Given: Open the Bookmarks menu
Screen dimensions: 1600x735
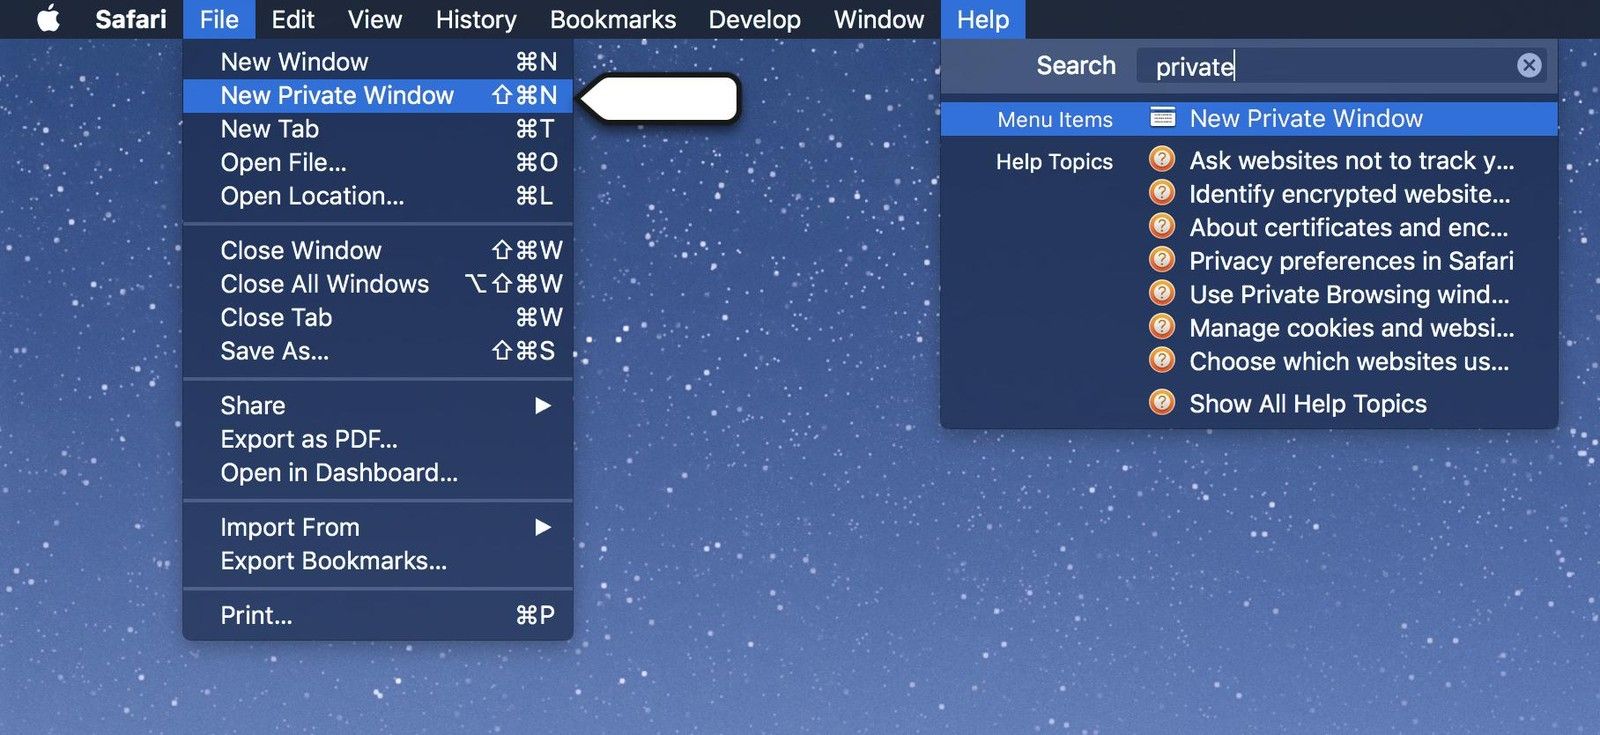Looking at the screenshot, I should point(612,19).
